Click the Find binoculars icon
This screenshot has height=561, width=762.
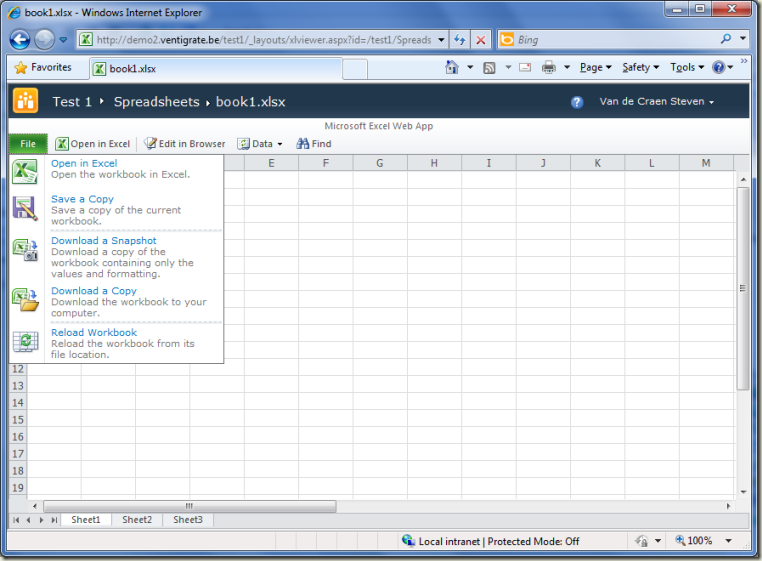(303, 143)
